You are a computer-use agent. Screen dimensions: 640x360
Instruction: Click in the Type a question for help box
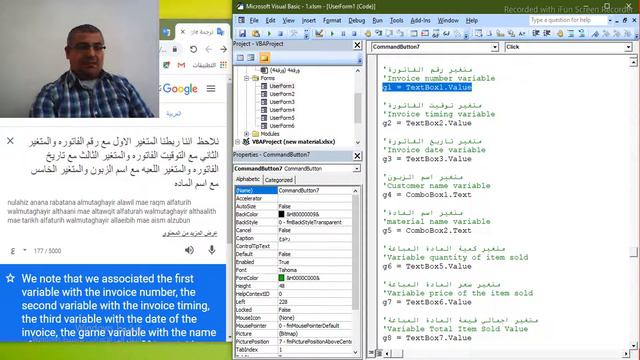tap(568, 20)
